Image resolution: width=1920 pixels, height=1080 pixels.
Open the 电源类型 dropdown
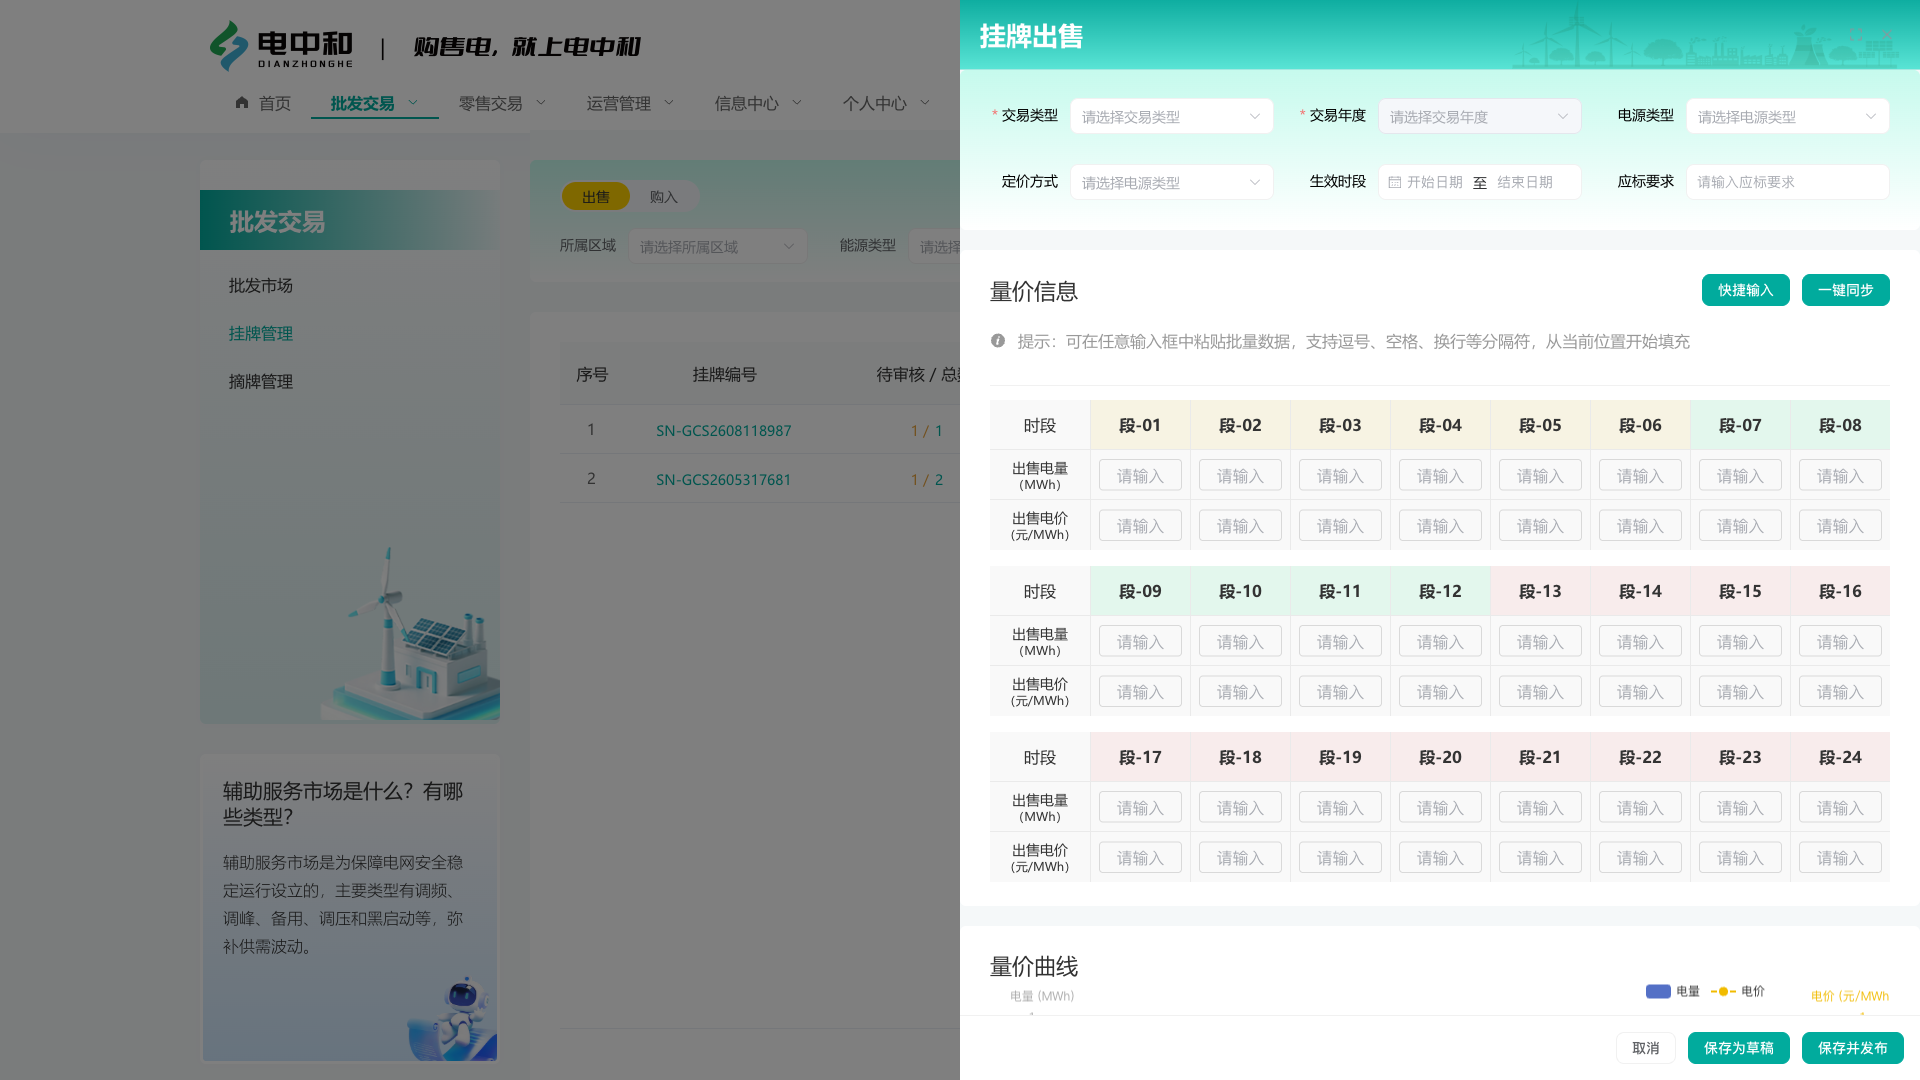pyautogui.click(x=1788, y=116)
